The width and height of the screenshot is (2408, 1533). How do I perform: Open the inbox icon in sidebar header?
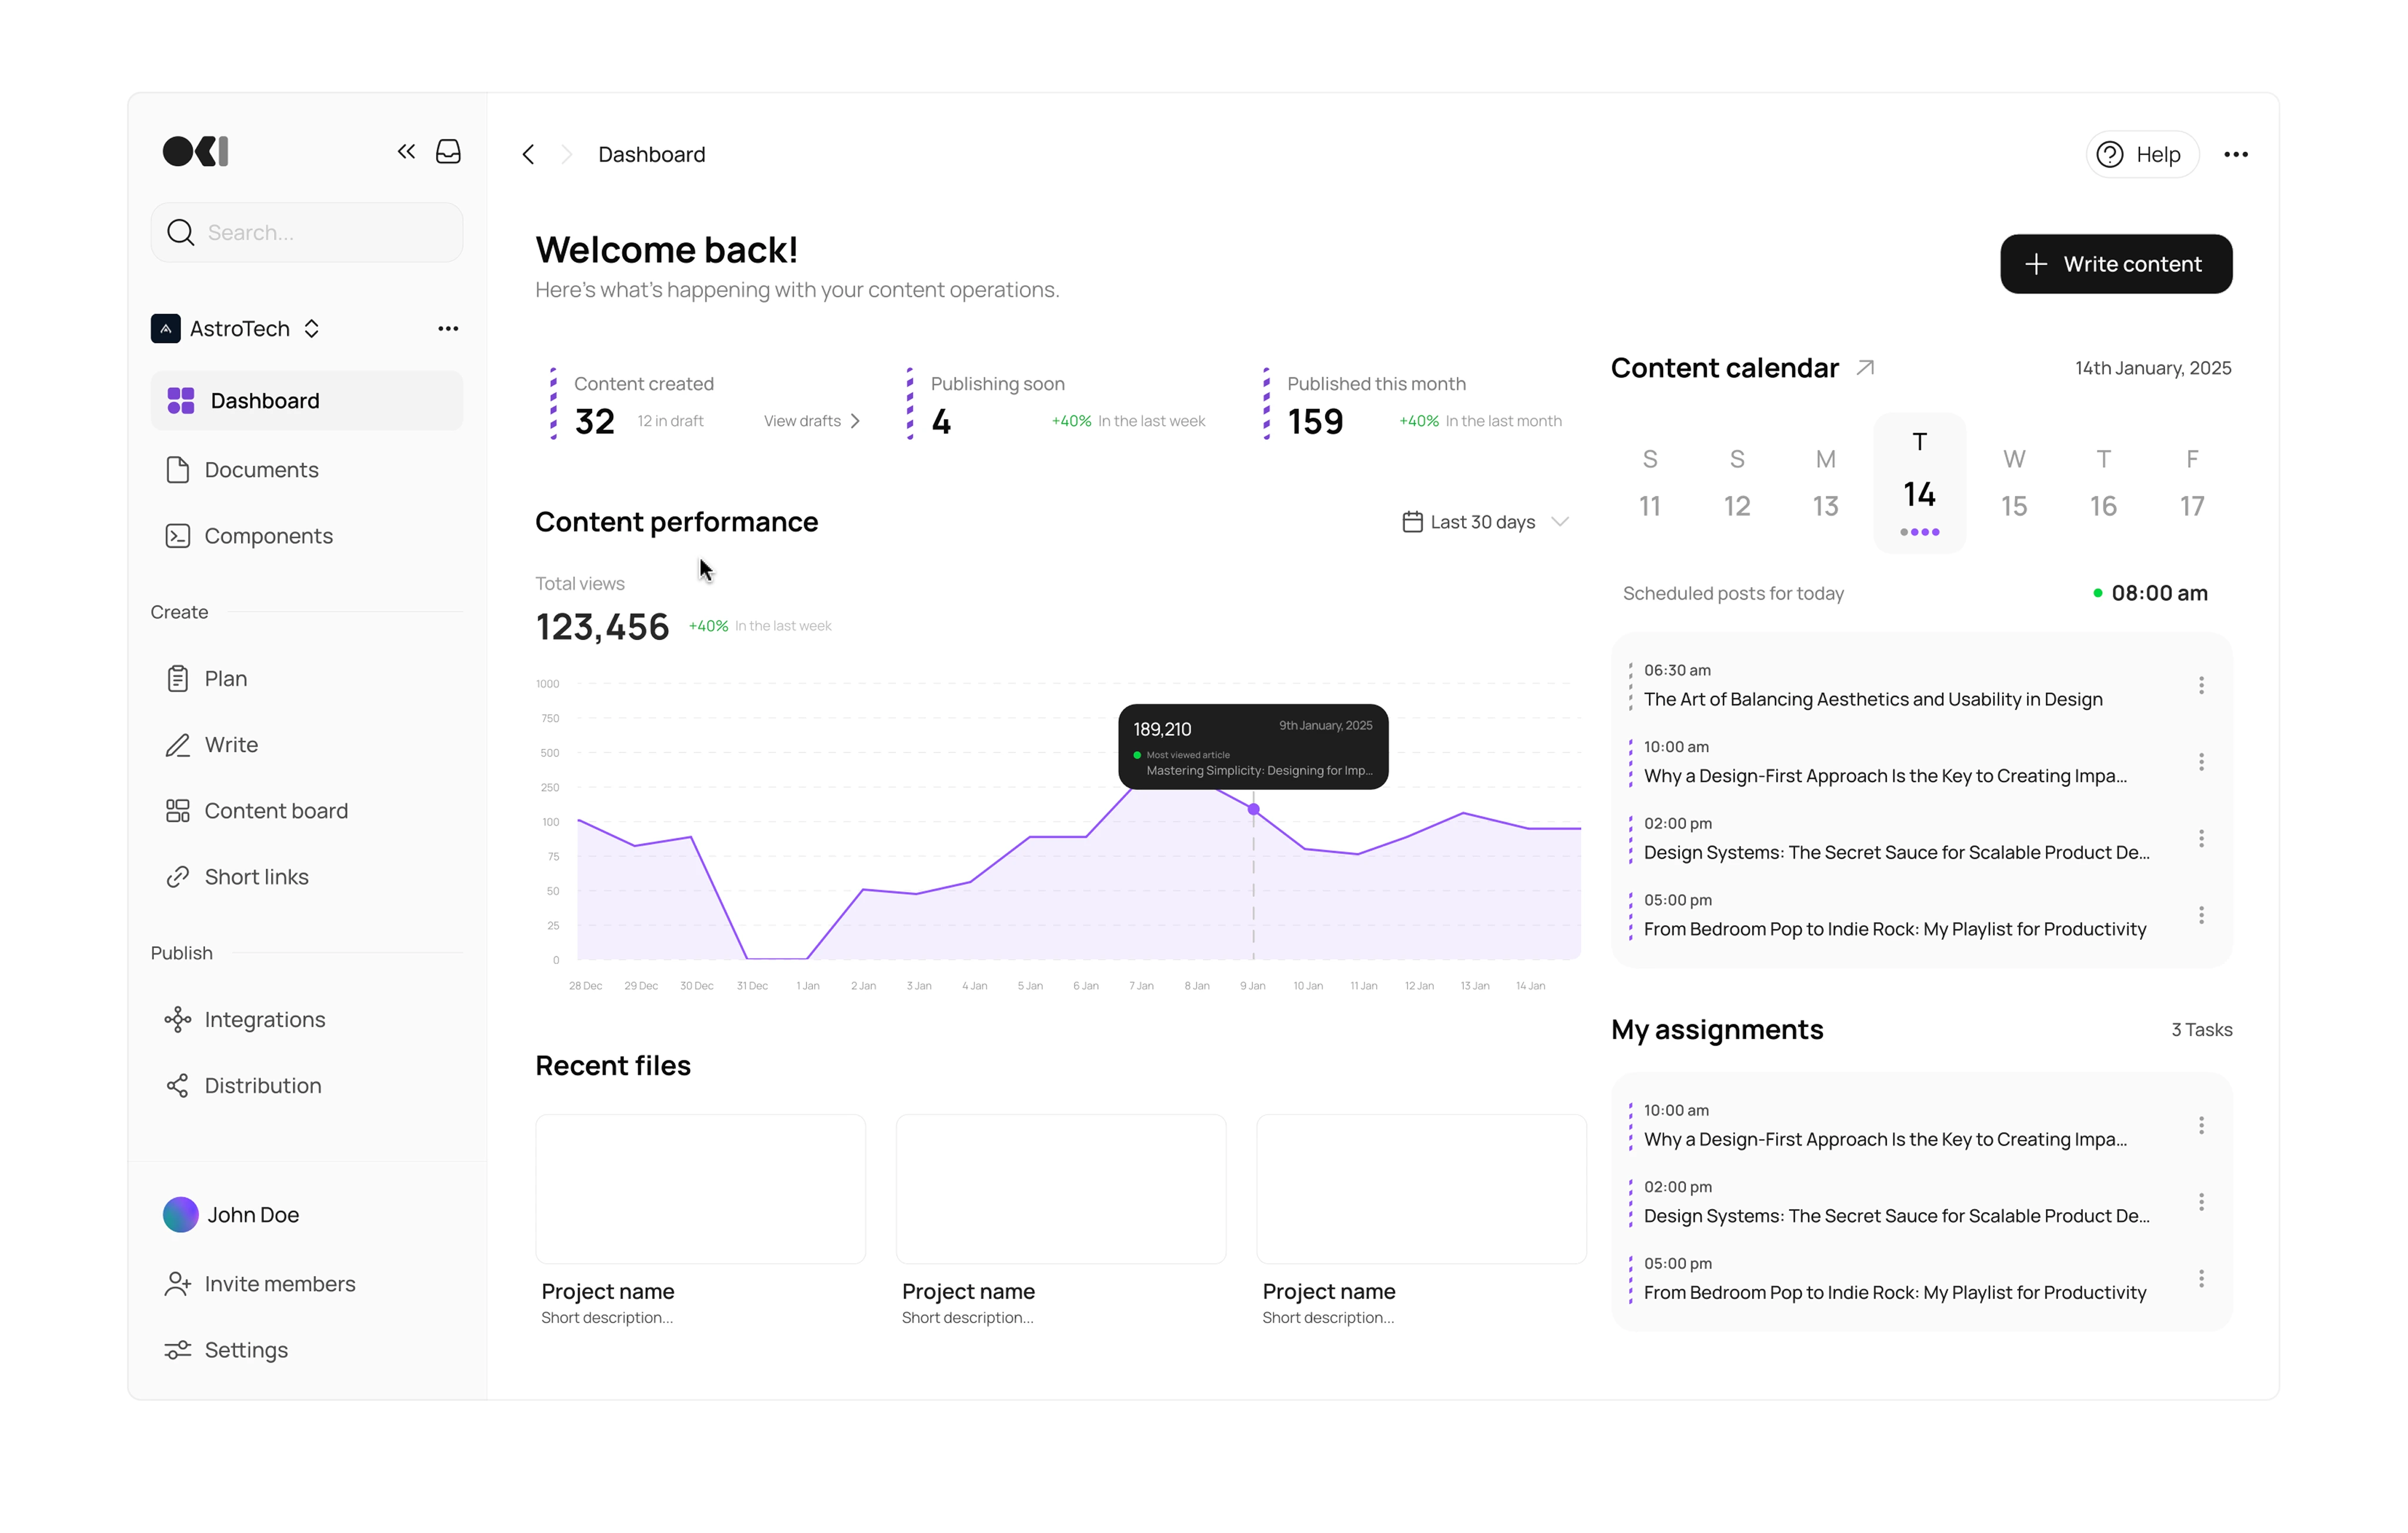tap(449, 151)
